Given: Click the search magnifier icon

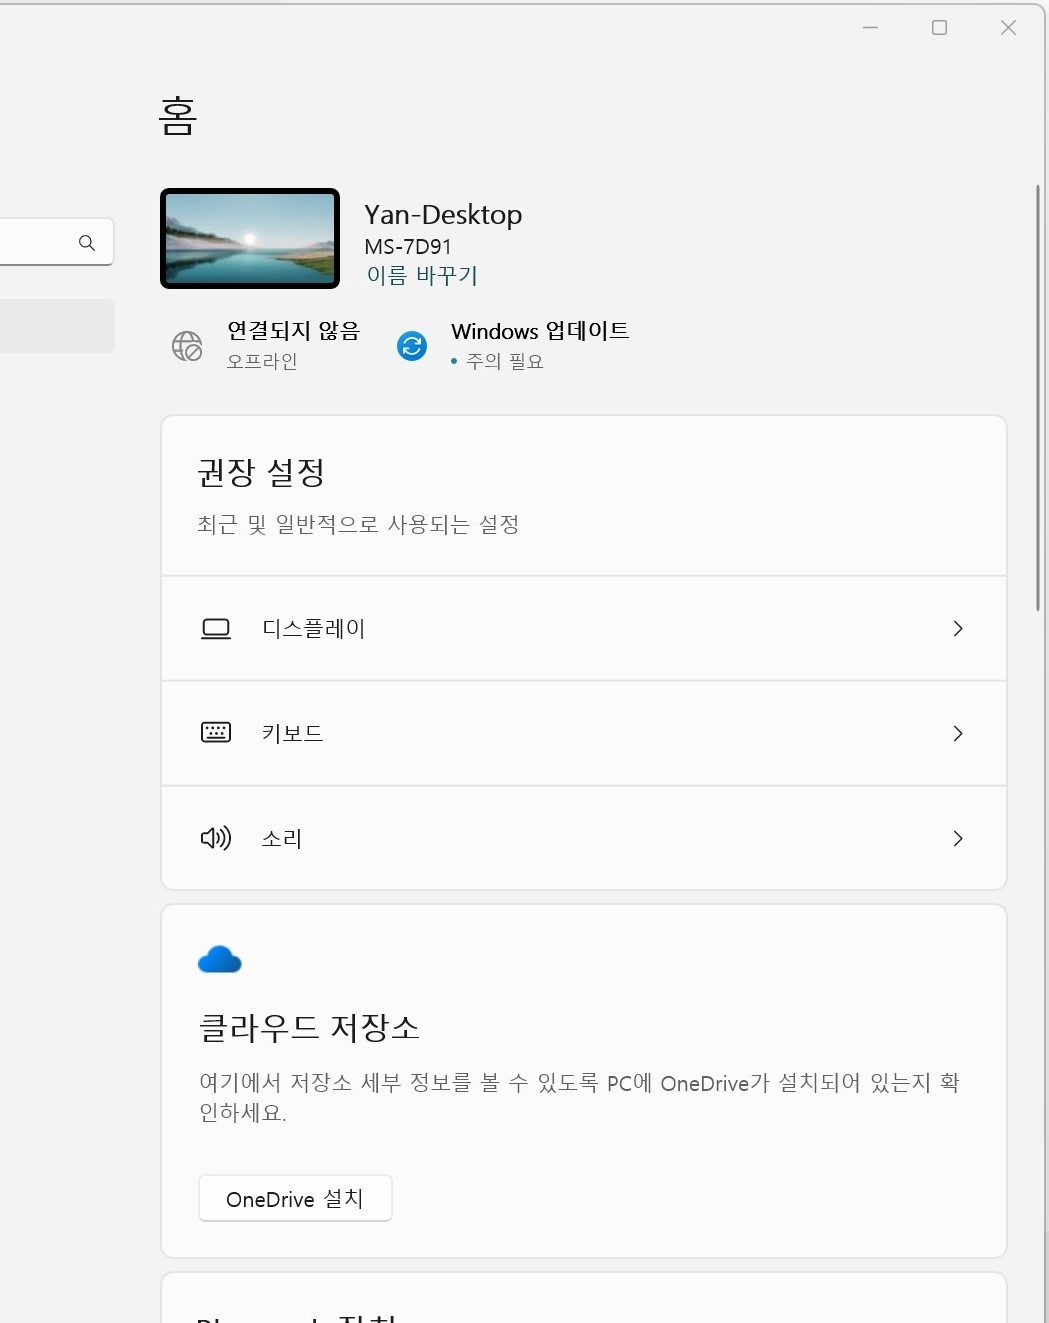Looking at the screenshot, I should click(x=87, y=242).
